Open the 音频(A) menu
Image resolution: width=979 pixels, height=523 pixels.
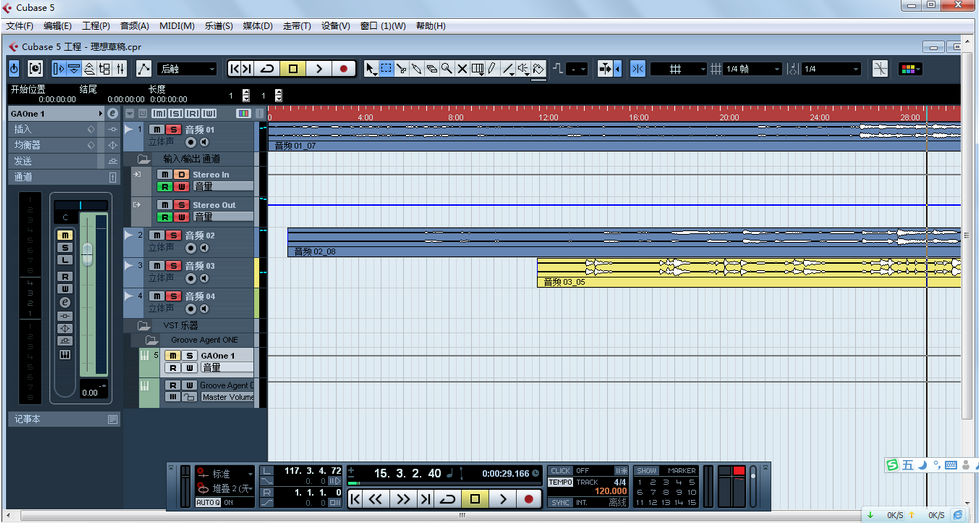(x=134, y=26)
